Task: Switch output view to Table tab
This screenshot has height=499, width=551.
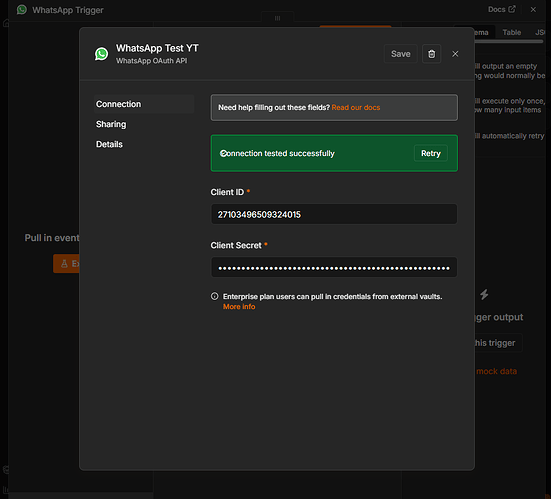Action: 512,32
